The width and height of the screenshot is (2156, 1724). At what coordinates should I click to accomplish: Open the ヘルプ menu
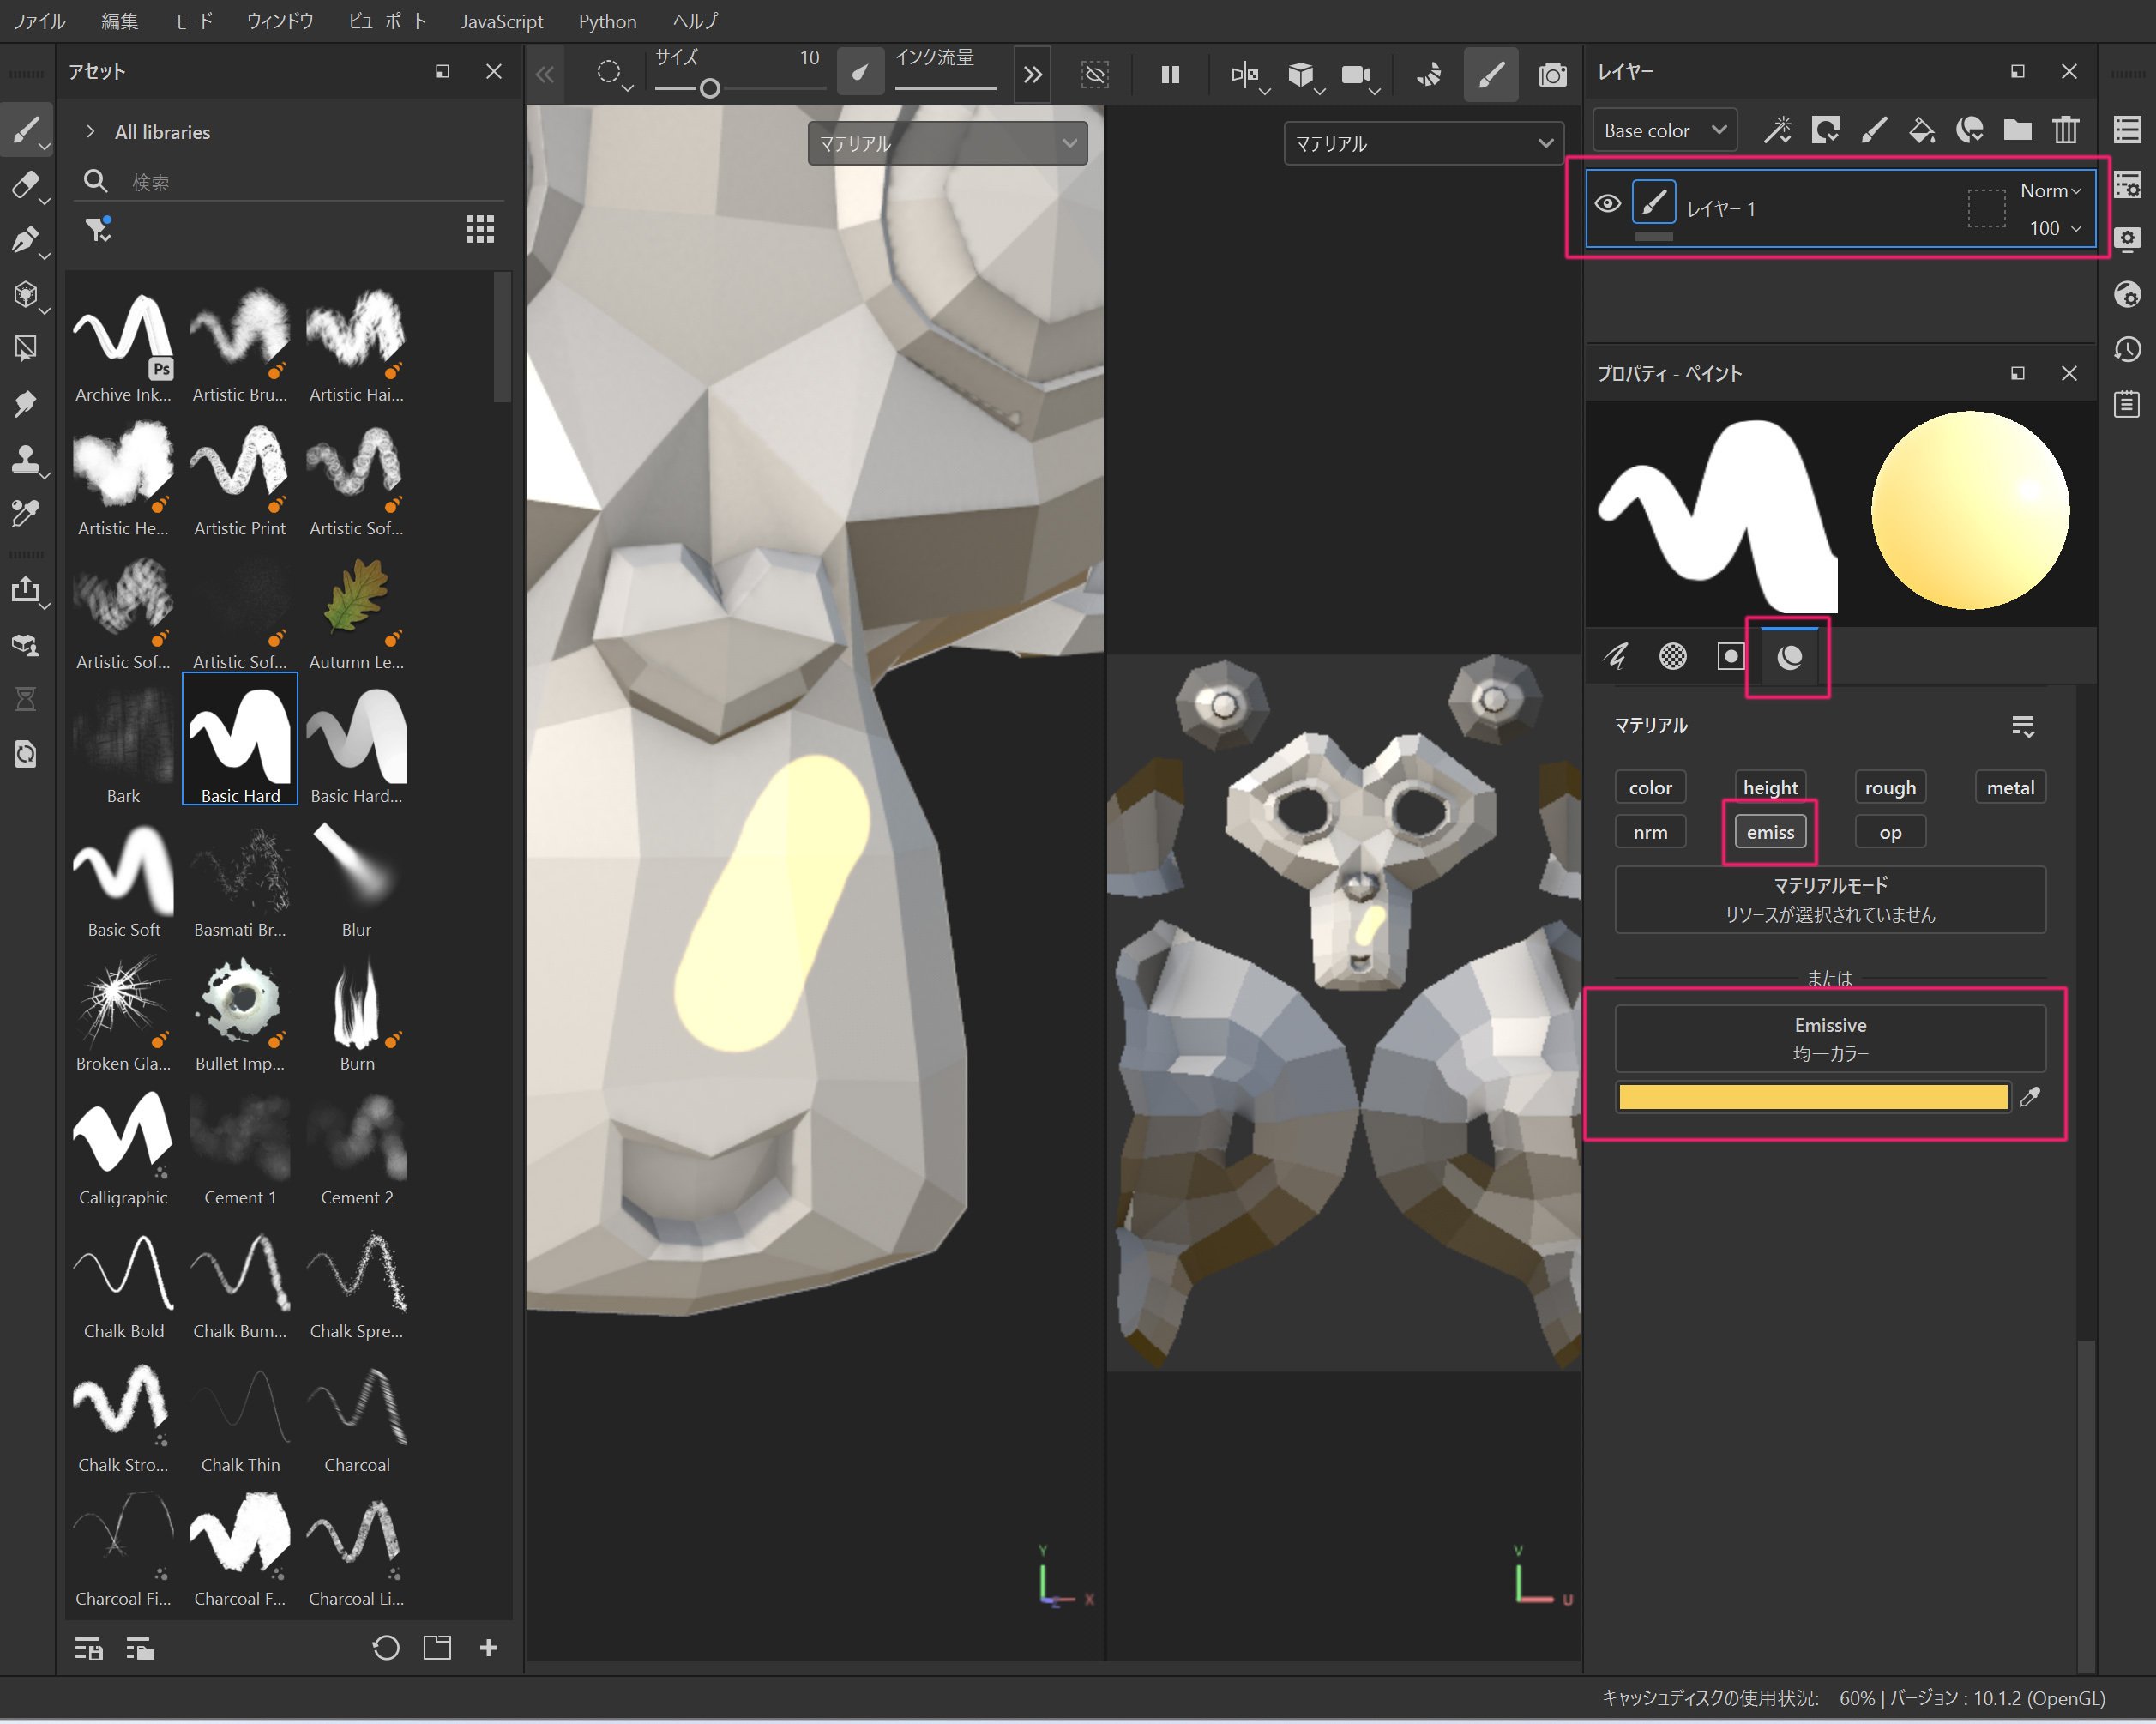(x=695, y=21)
